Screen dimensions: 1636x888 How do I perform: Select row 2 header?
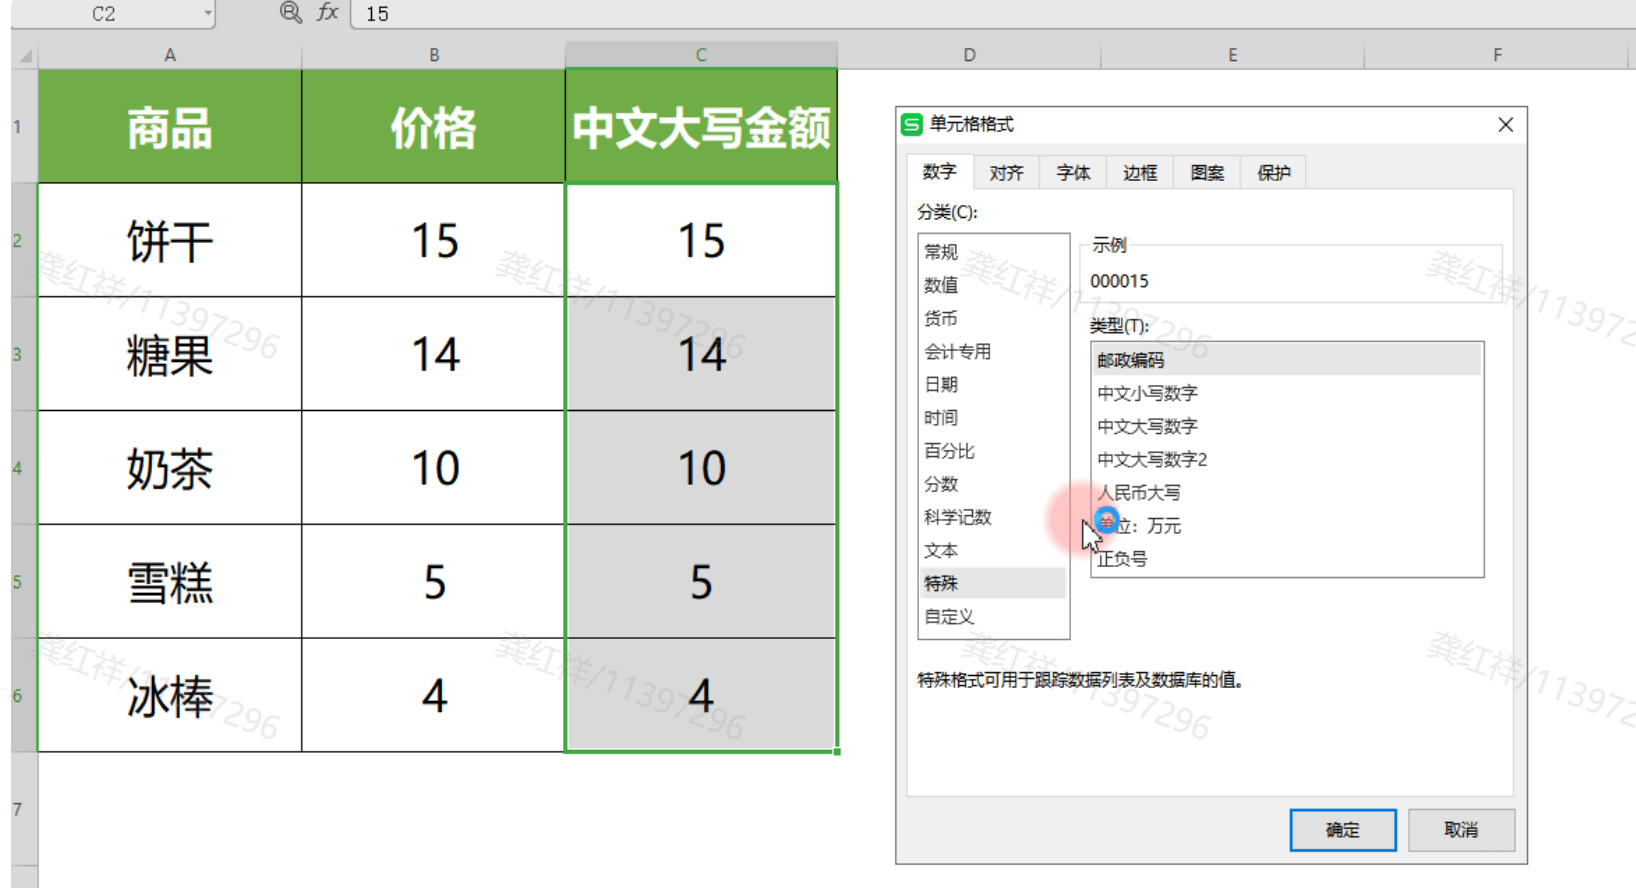[x=24, y=240]
